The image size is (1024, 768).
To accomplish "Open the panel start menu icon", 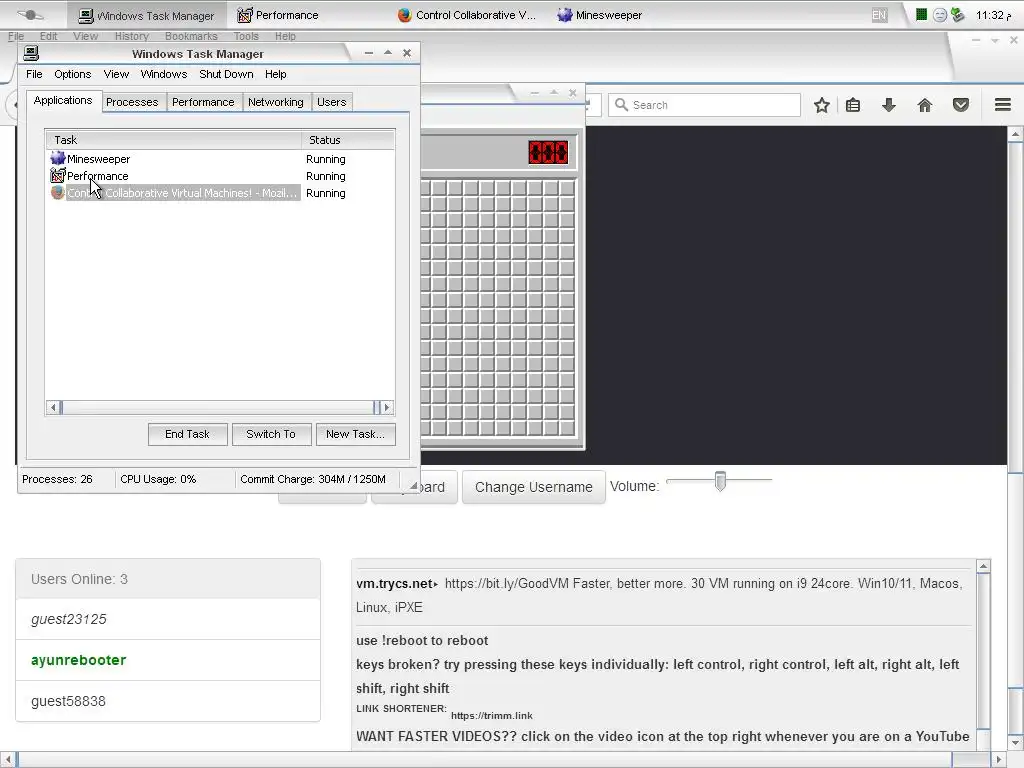I will (x=30, y=14).
